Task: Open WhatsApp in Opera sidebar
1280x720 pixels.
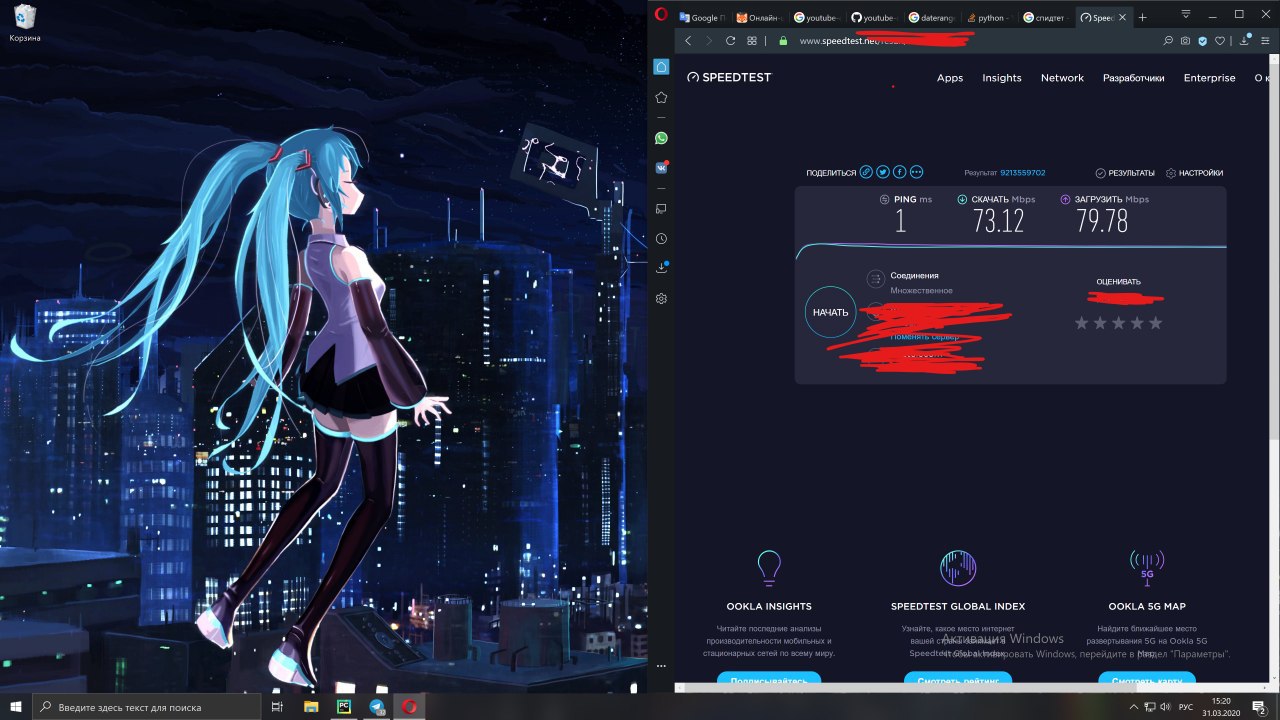Action: tap(661, 138)
